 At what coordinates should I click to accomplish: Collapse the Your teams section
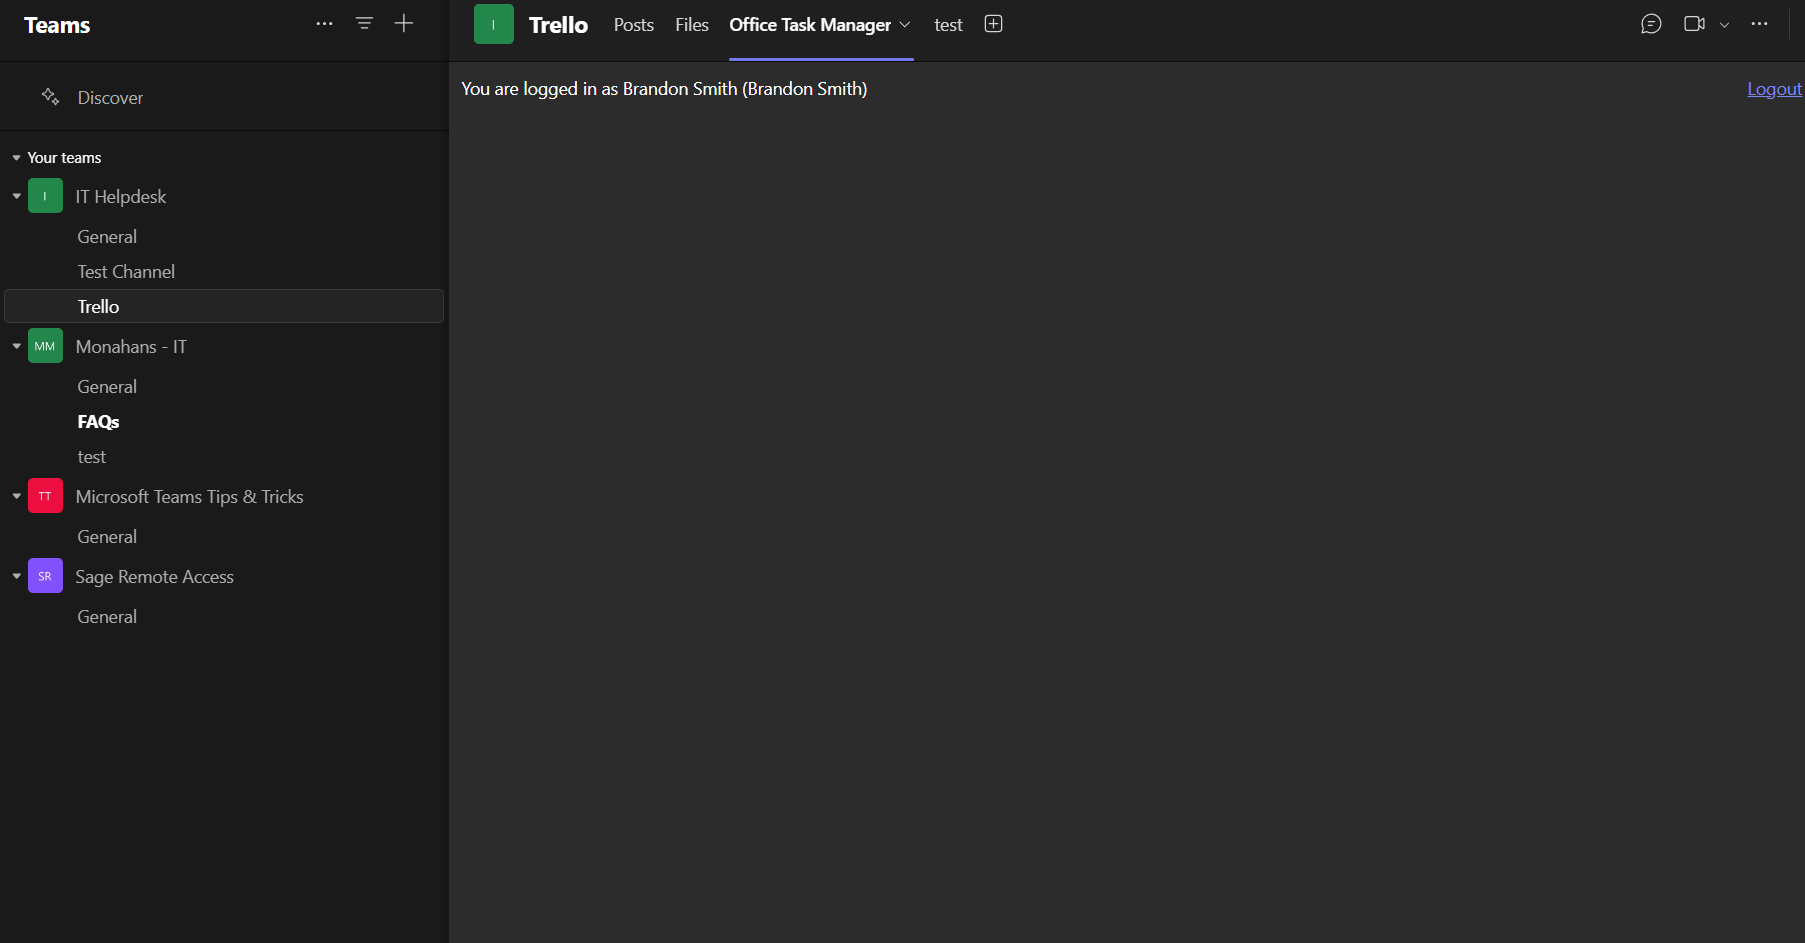click(16, 158)
